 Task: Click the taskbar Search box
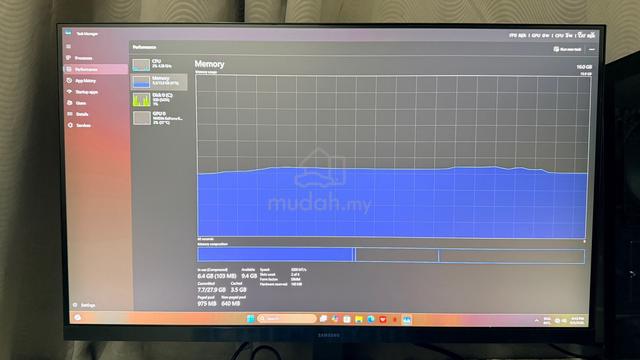[287, 318]
